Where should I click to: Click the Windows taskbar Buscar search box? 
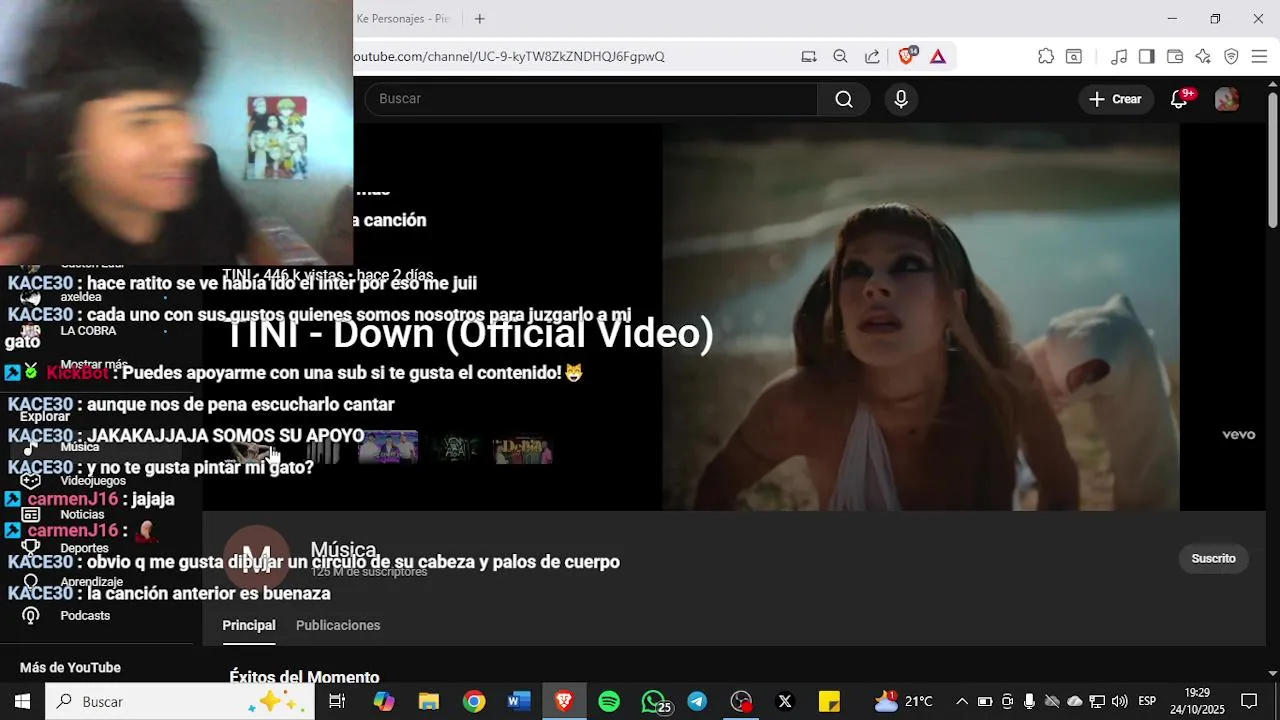[x=180, y=701]
